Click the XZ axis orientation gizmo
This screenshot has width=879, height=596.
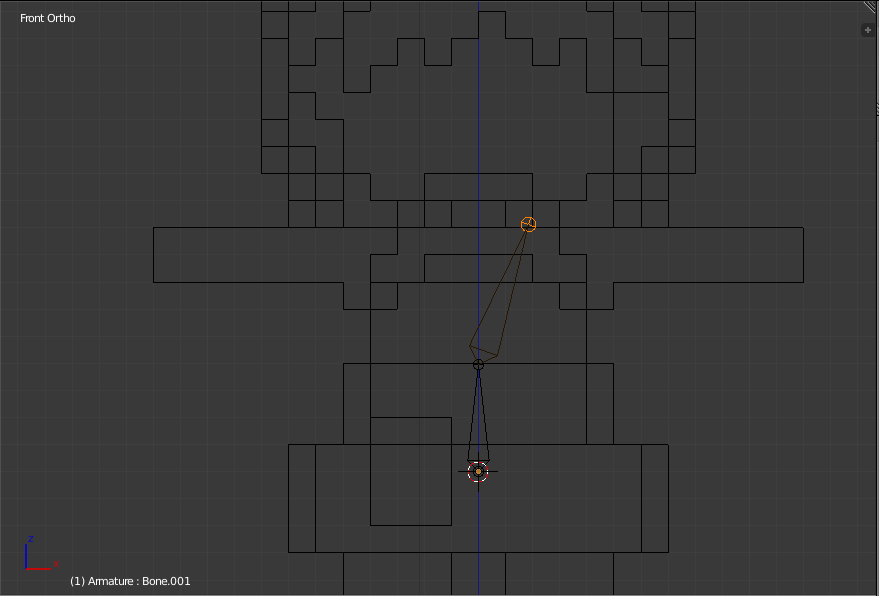pos(40,554)
